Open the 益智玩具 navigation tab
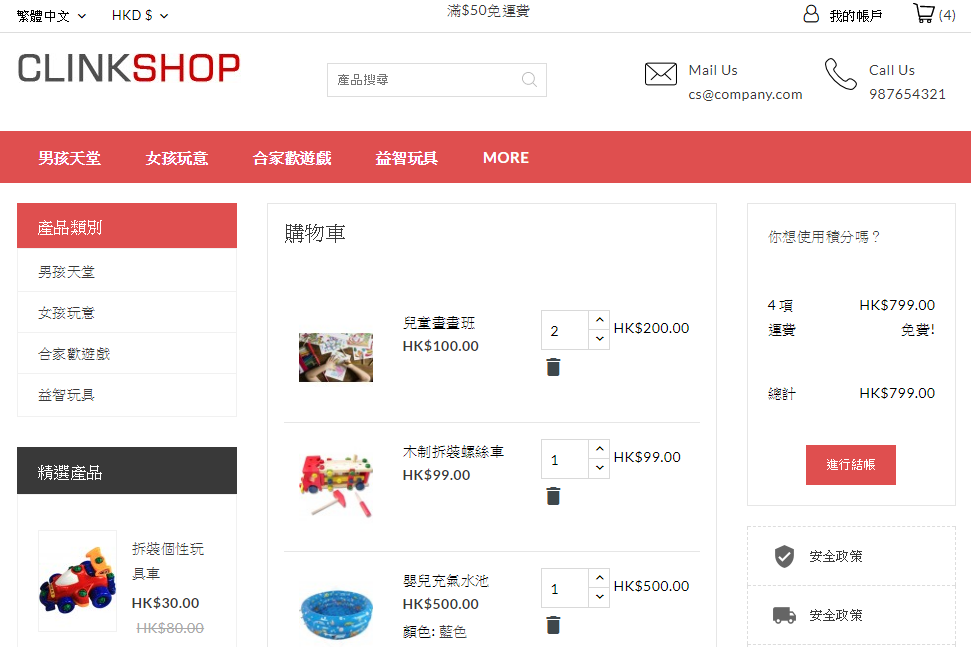This screenshot has height=647, width=971. pos(406,157)
